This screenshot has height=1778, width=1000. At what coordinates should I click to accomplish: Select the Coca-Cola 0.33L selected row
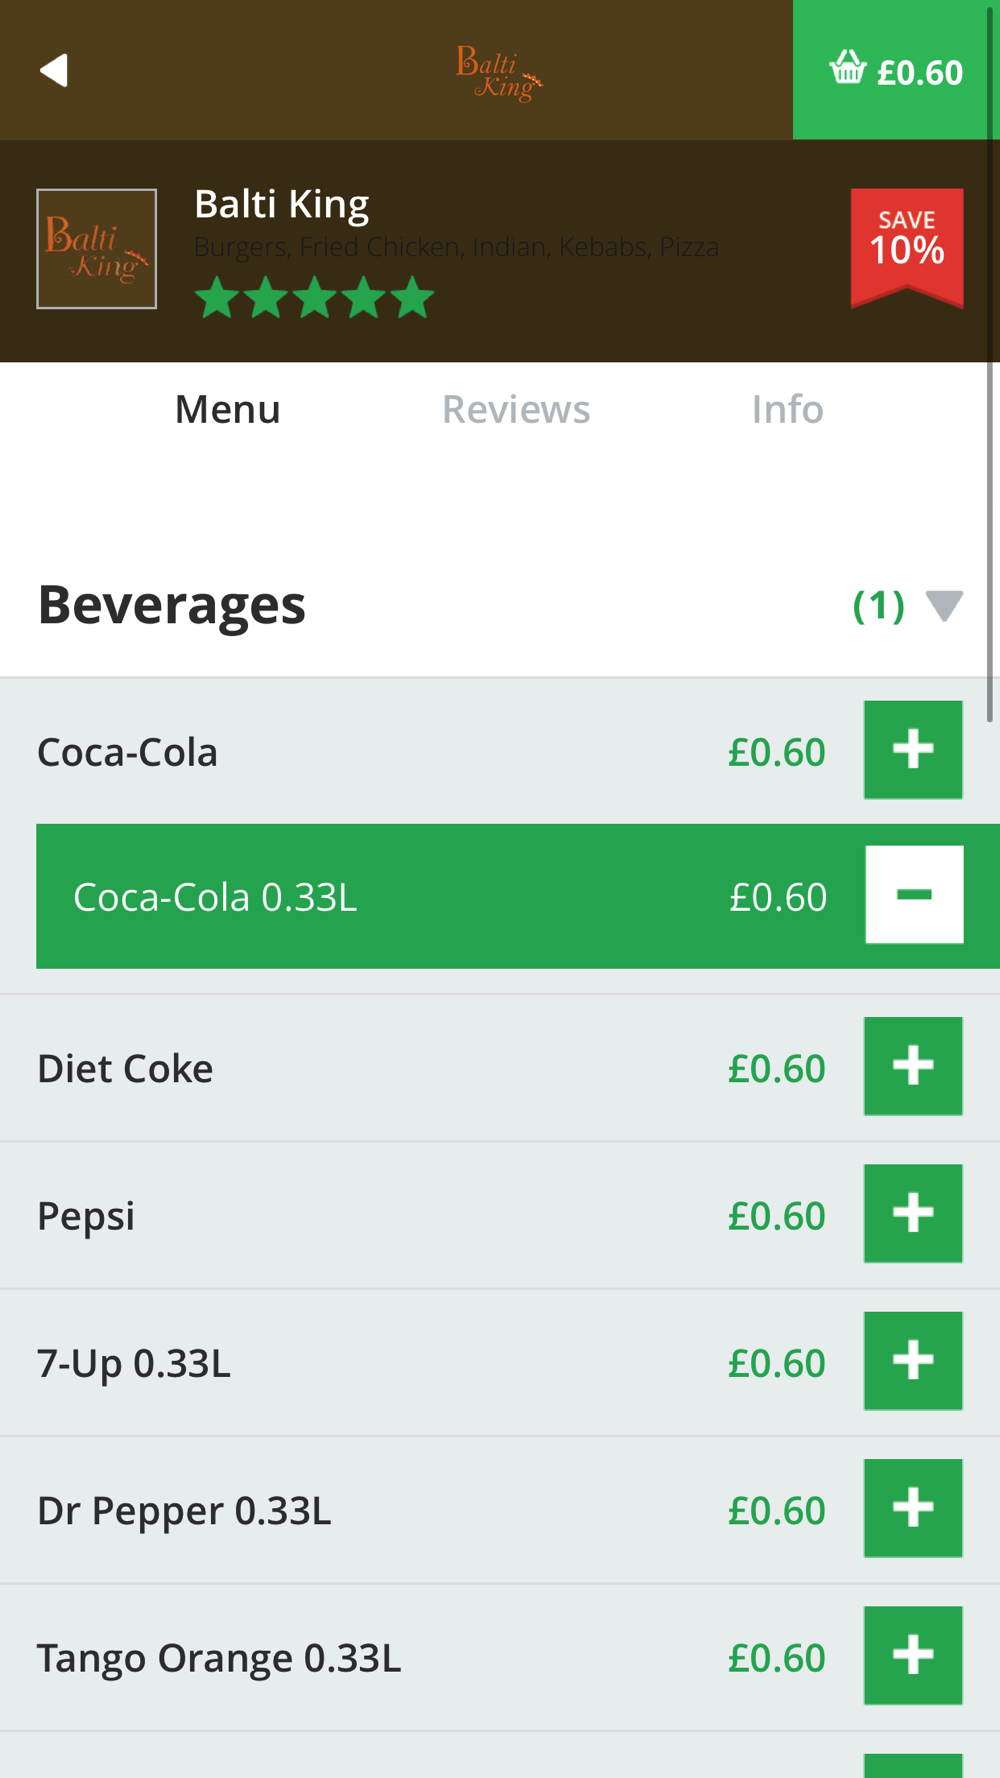[x=518, y=896]
